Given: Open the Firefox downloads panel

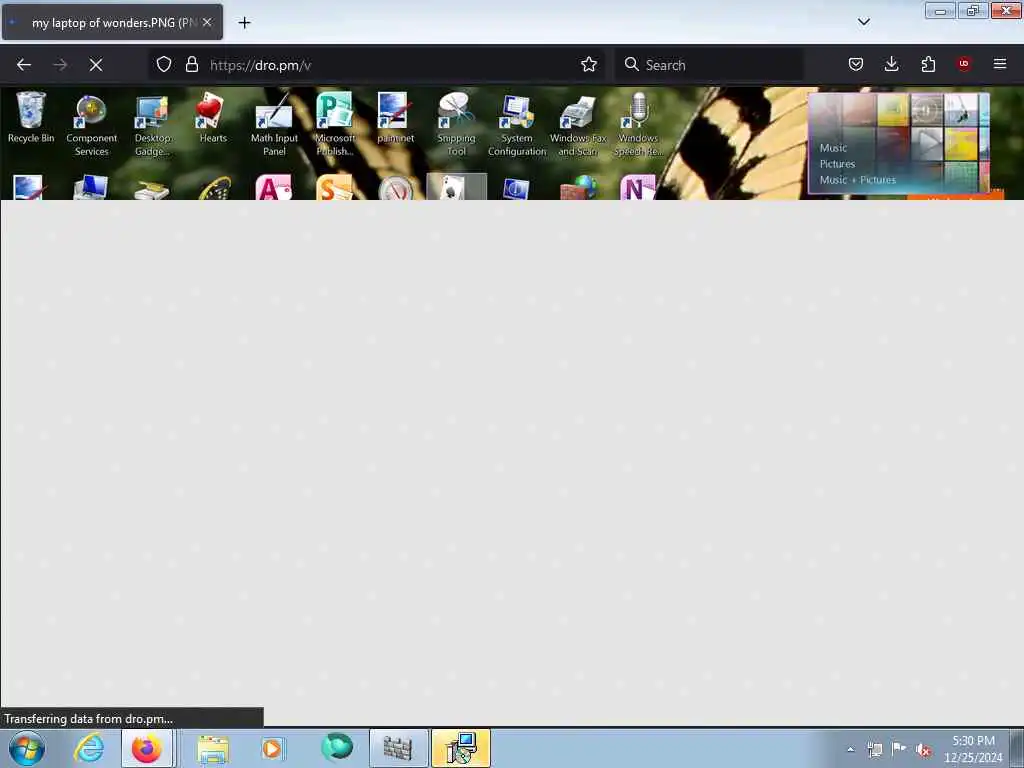Looking at the screenshot, I should [x=891, y=64].
